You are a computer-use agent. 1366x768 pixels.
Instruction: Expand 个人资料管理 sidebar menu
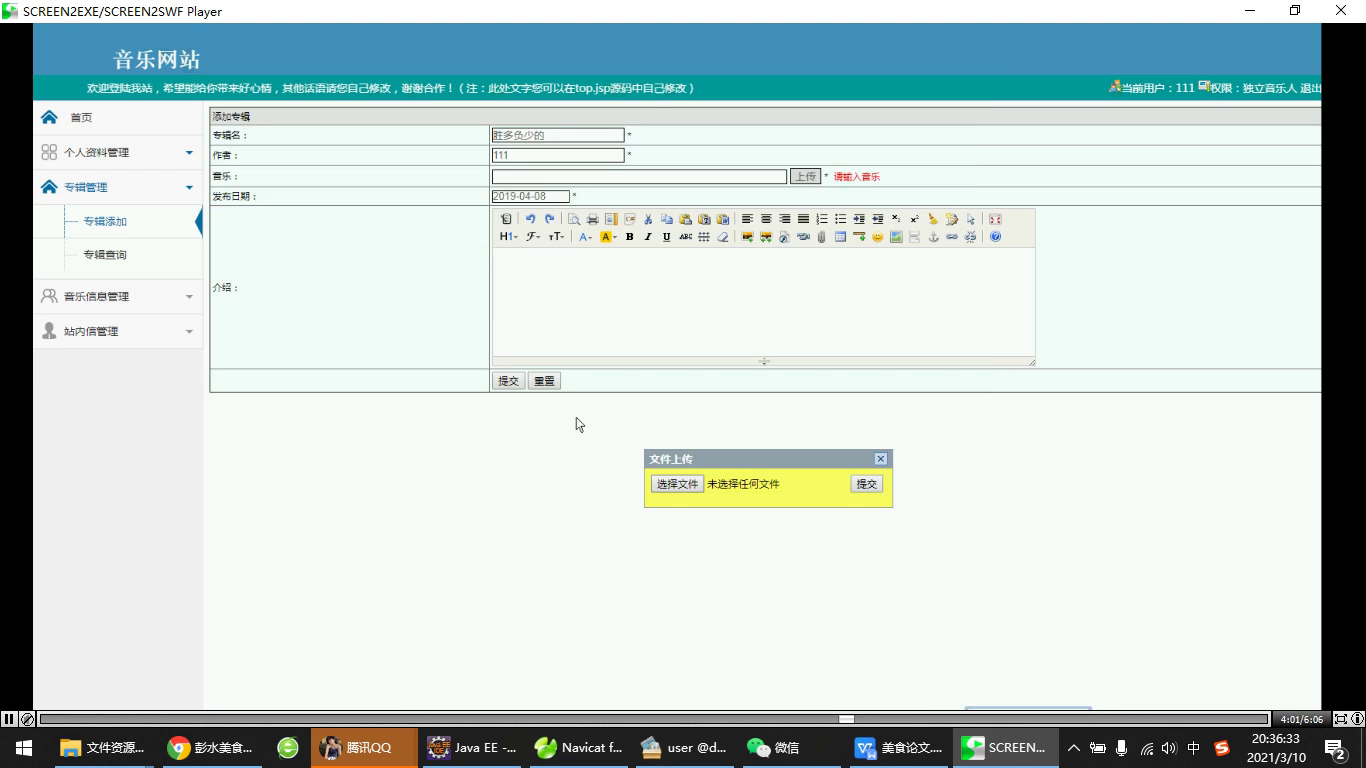tap(118, 152)
